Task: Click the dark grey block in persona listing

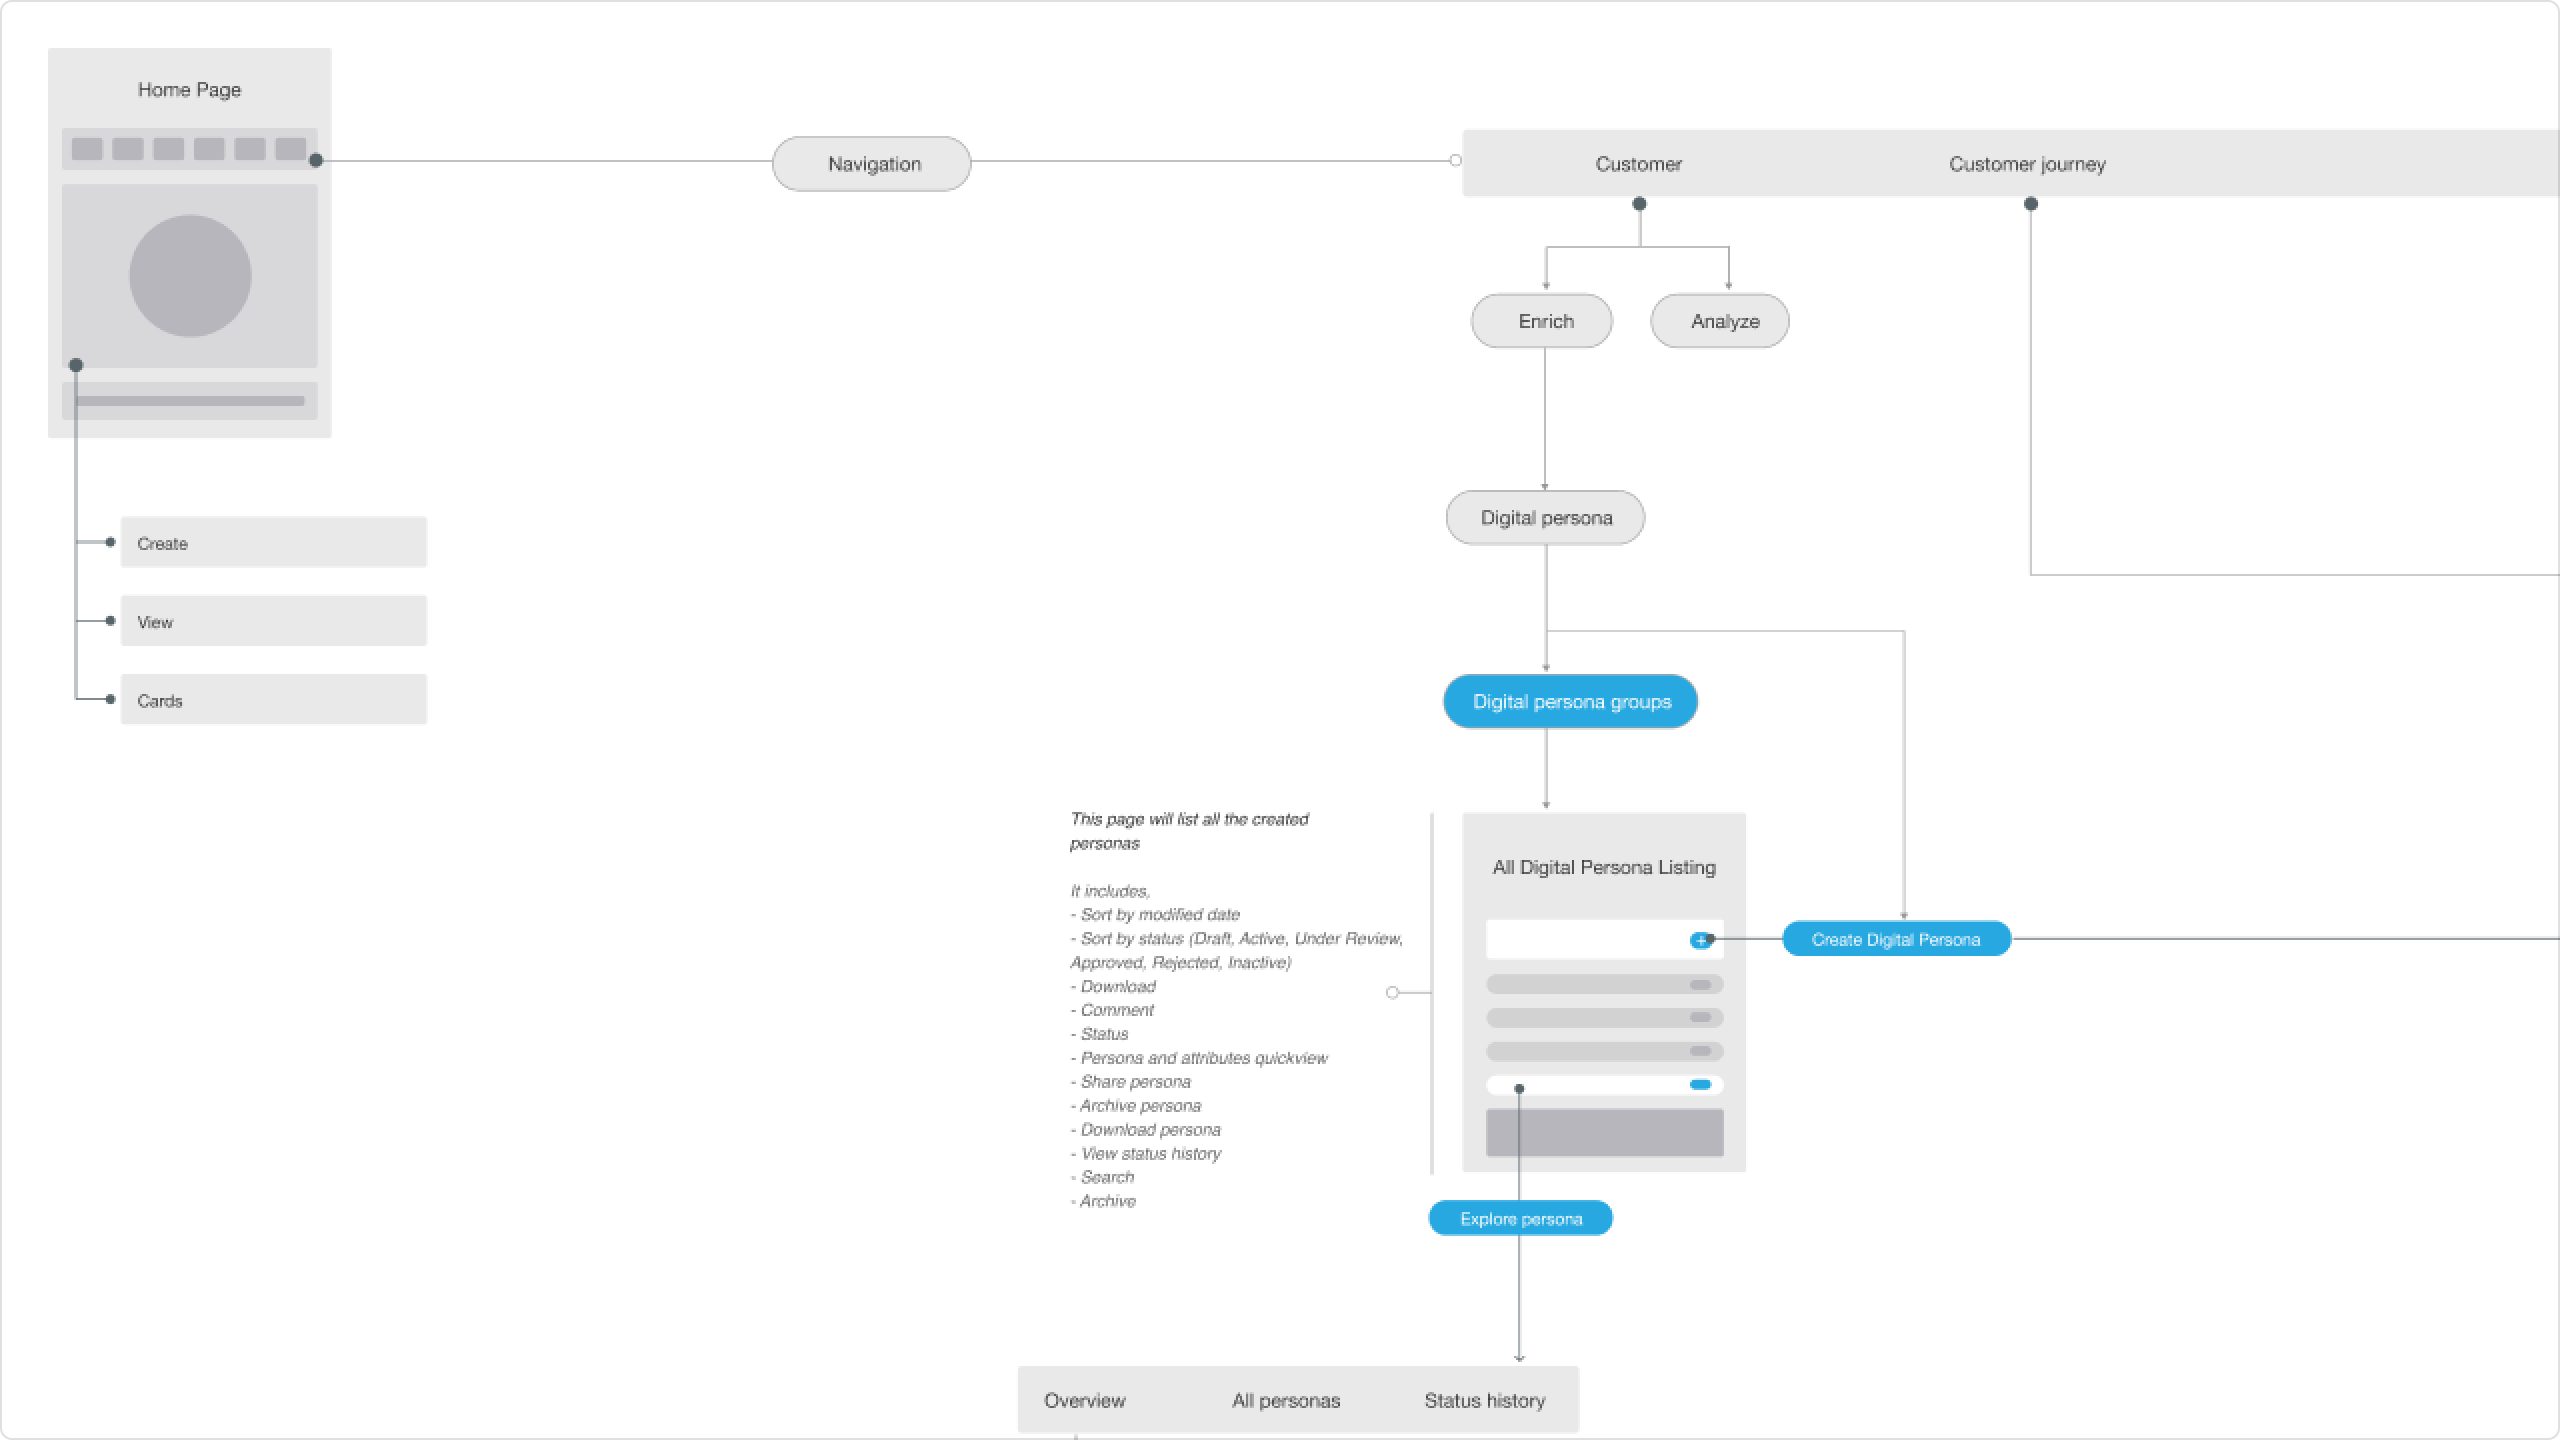Action: [x=1604, y=1132]
